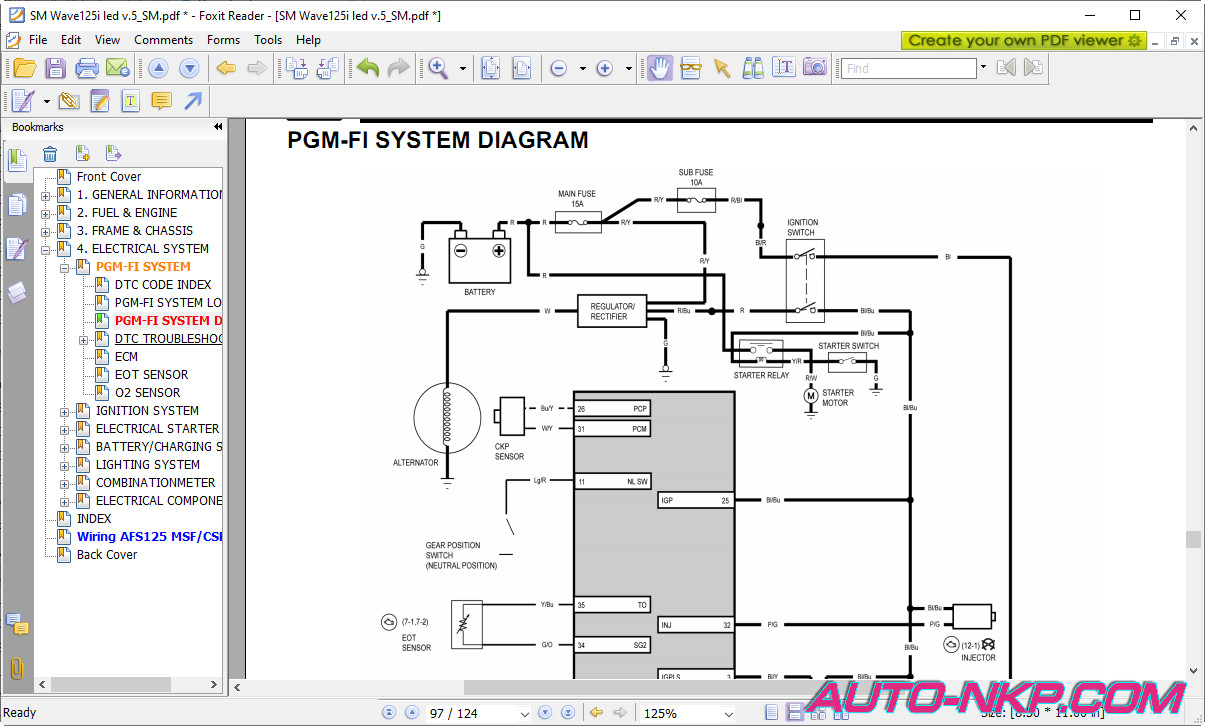
Task: Collapse the PGM-FI SYSTEM bookmark node
Action: (64, 267)
